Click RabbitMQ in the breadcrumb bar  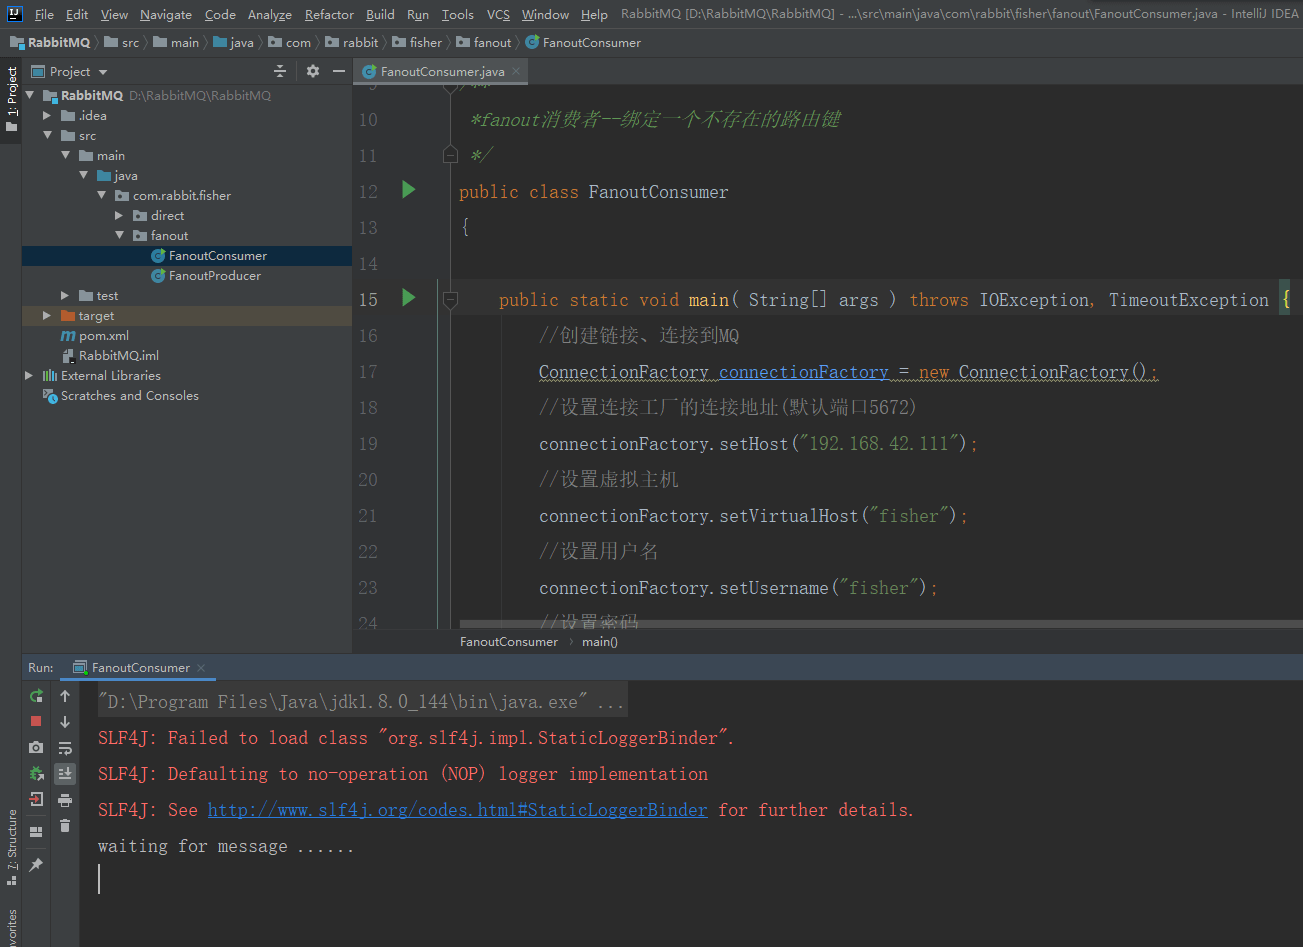coord(50,42)
